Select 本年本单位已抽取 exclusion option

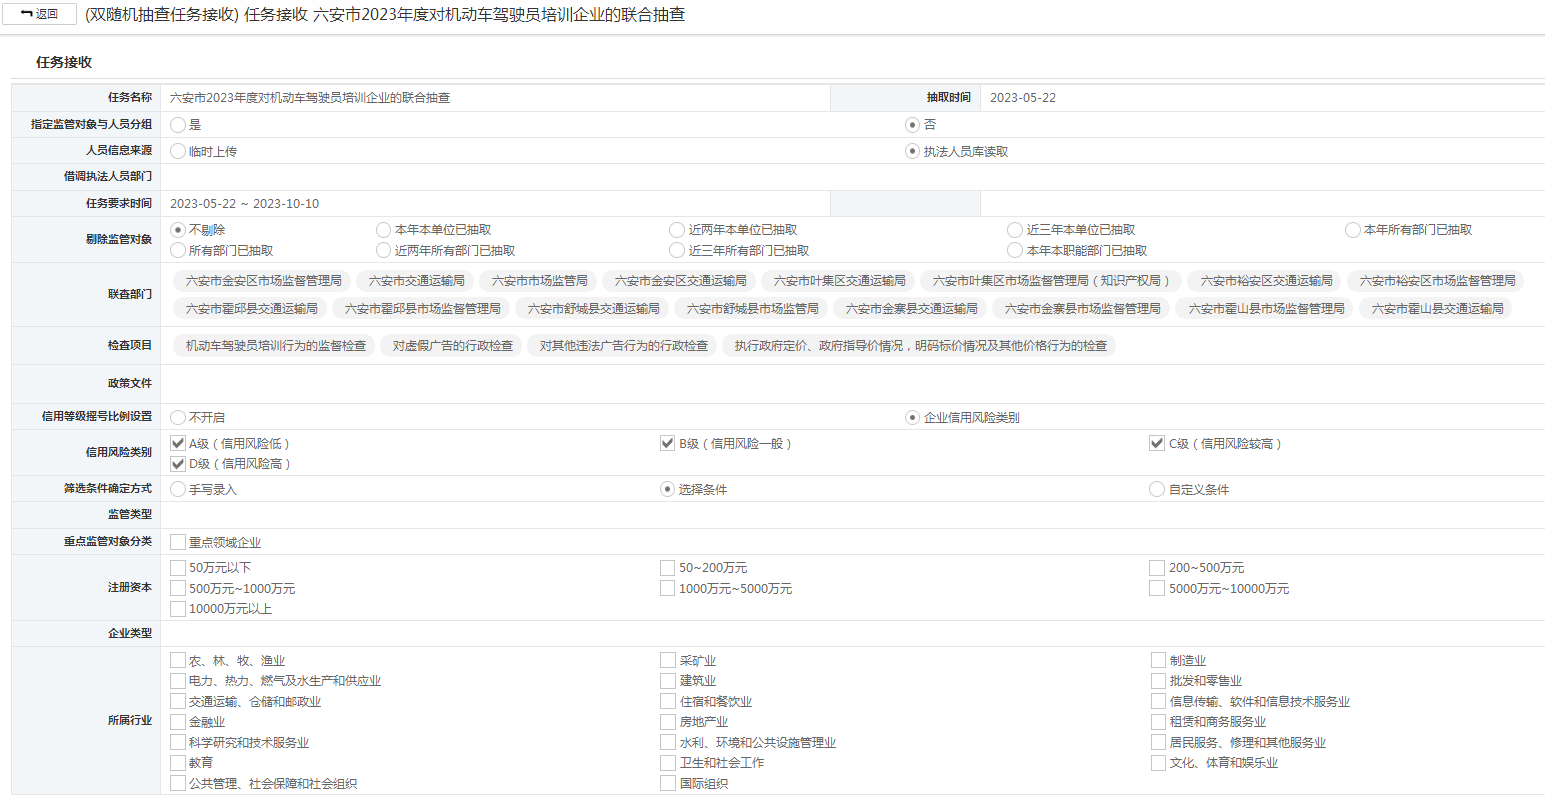pos(384,230)
